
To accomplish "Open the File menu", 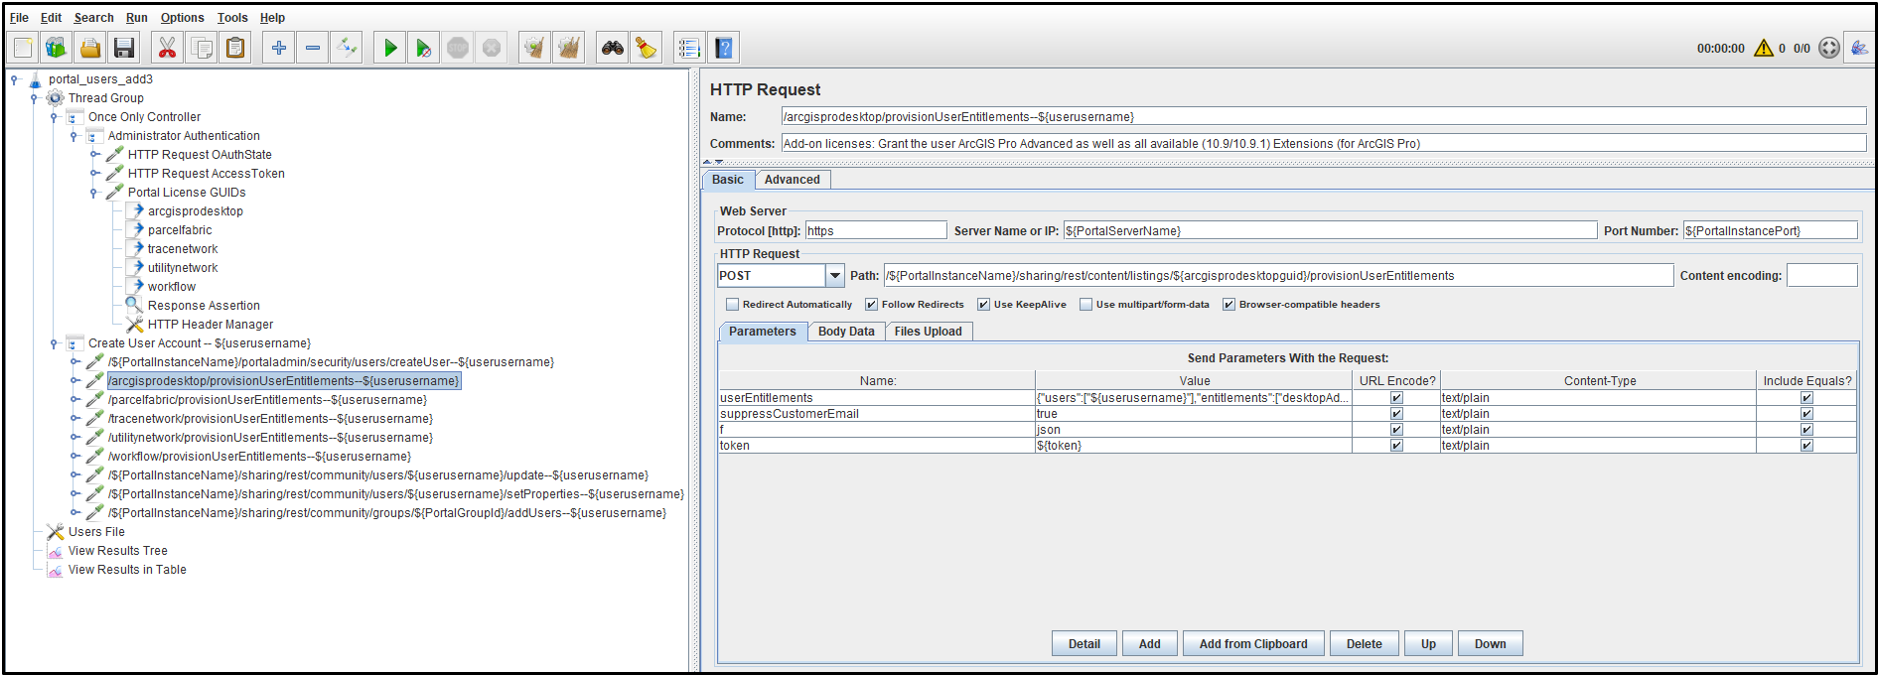I will [x=19, y=18].
